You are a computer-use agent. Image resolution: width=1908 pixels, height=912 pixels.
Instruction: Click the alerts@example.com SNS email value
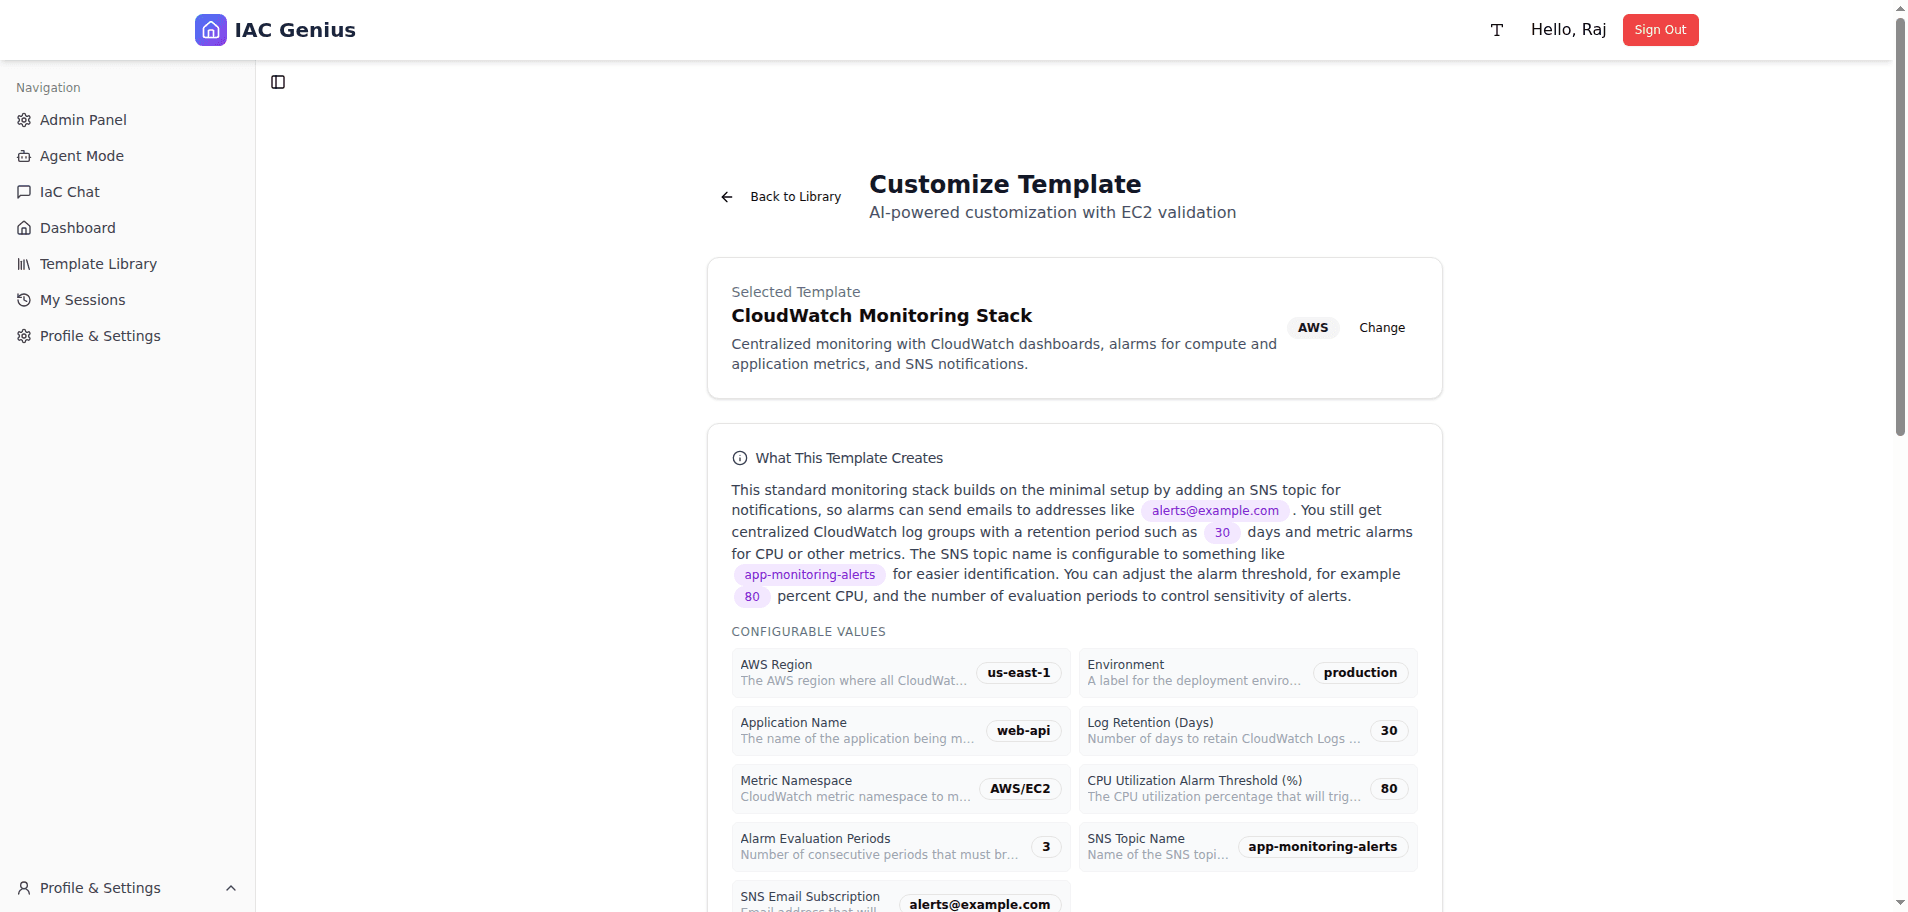(x=979, y=903)
